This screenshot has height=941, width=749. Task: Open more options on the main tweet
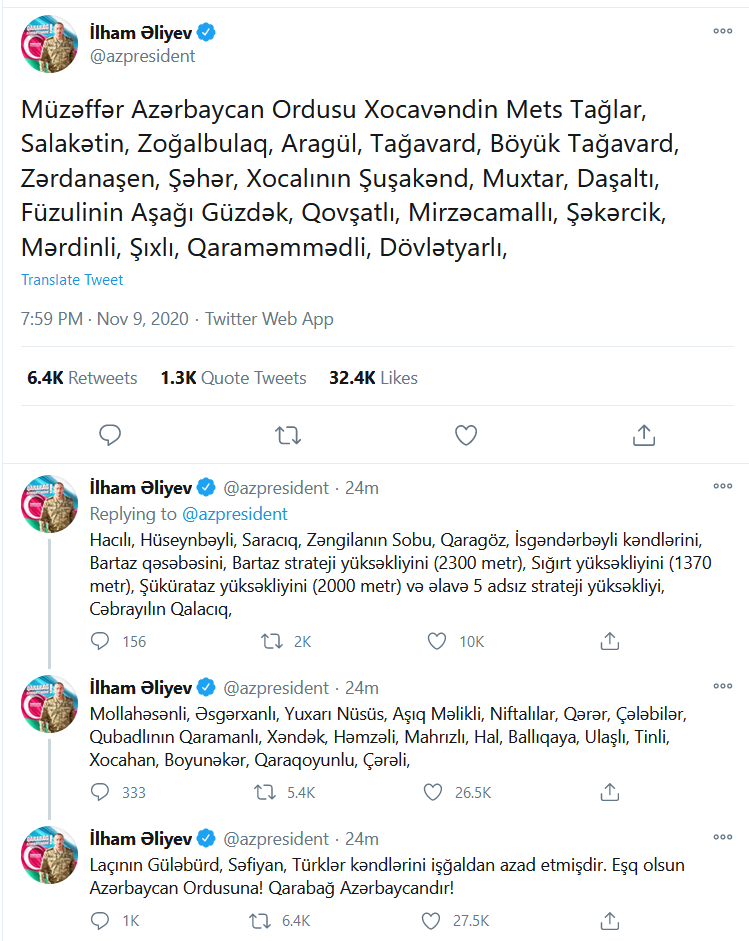coord(722,31)
